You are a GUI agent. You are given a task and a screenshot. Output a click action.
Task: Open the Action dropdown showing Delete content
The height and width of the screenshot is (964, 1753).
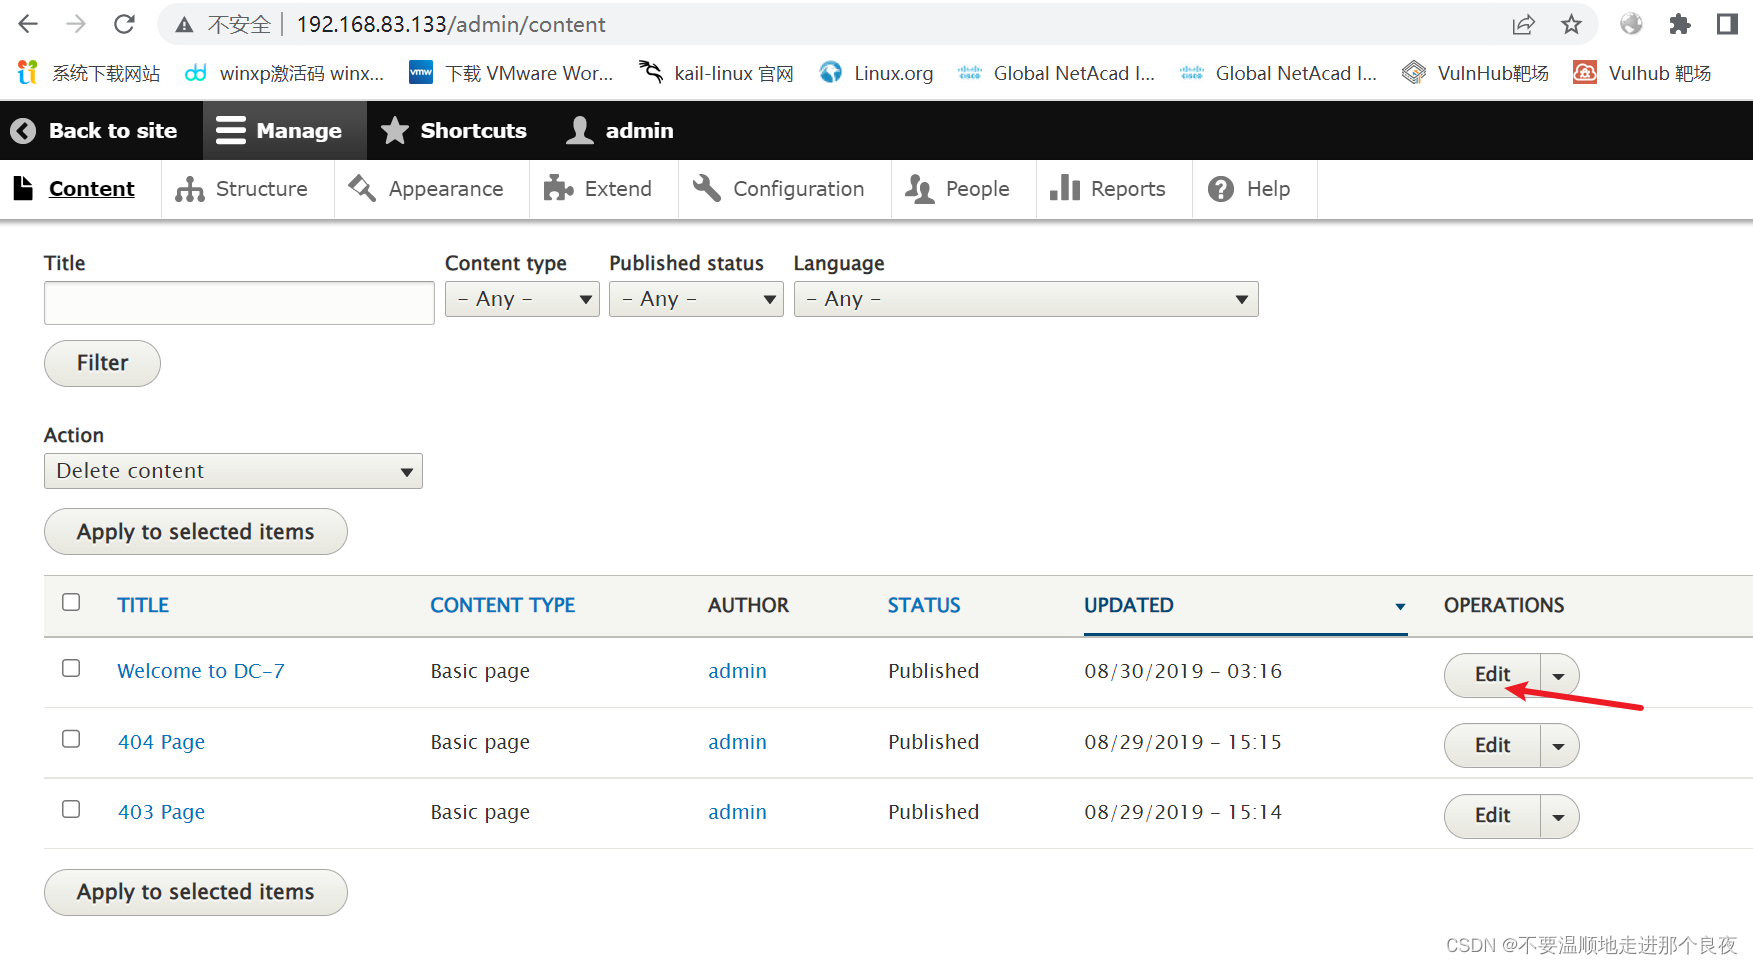[x=233, y=471]
